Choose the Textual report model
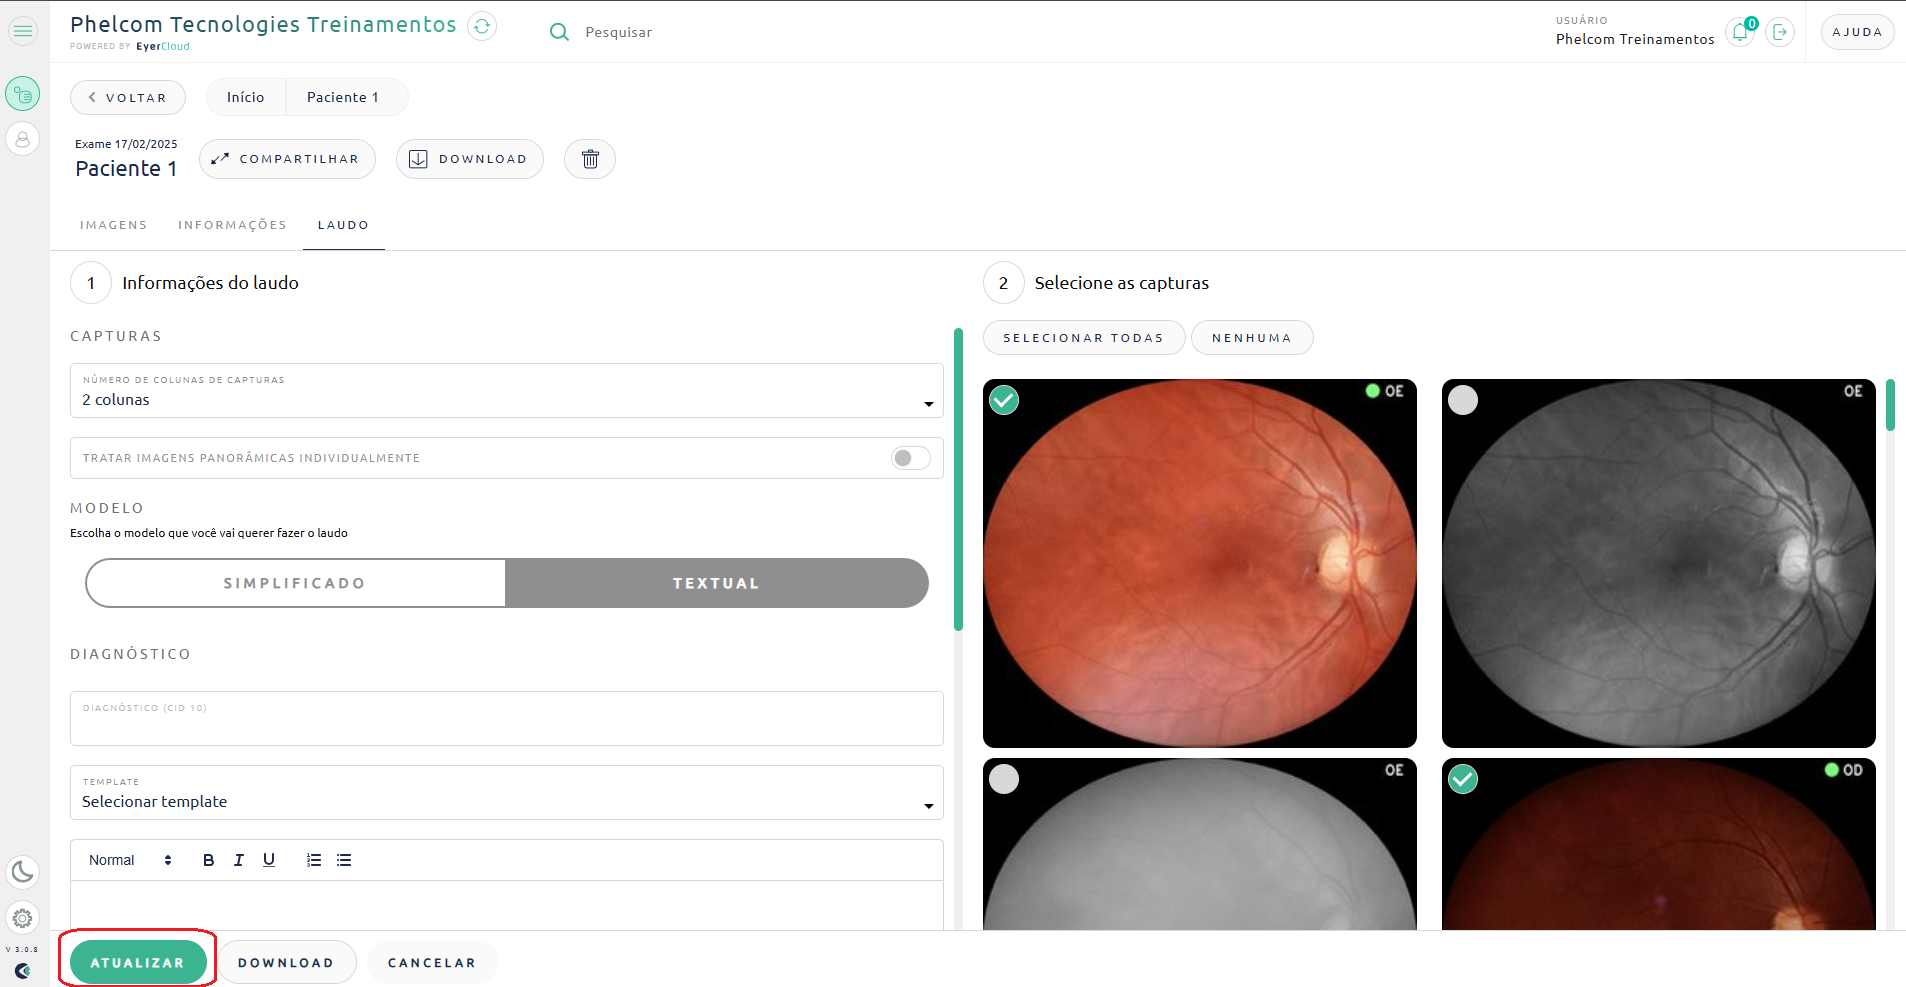 pyautogui.click(x=716, y=583)
